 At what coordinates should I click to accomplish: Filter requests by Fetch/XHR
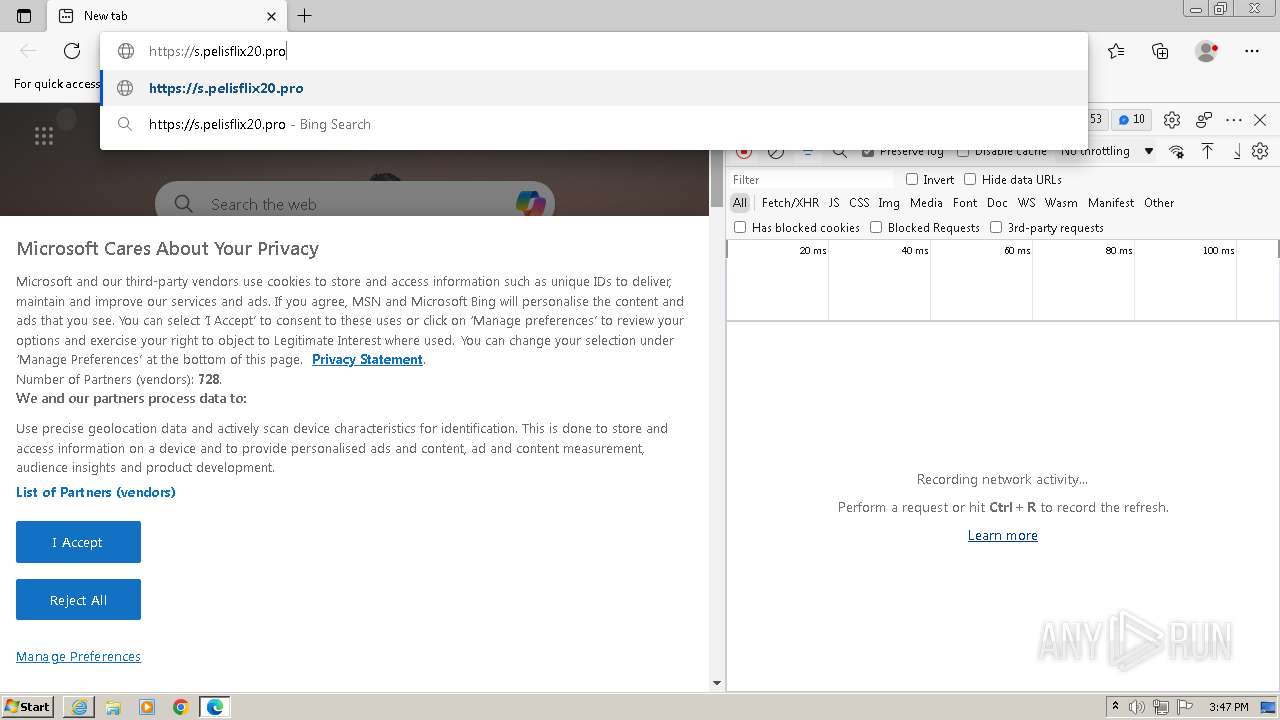790,203
